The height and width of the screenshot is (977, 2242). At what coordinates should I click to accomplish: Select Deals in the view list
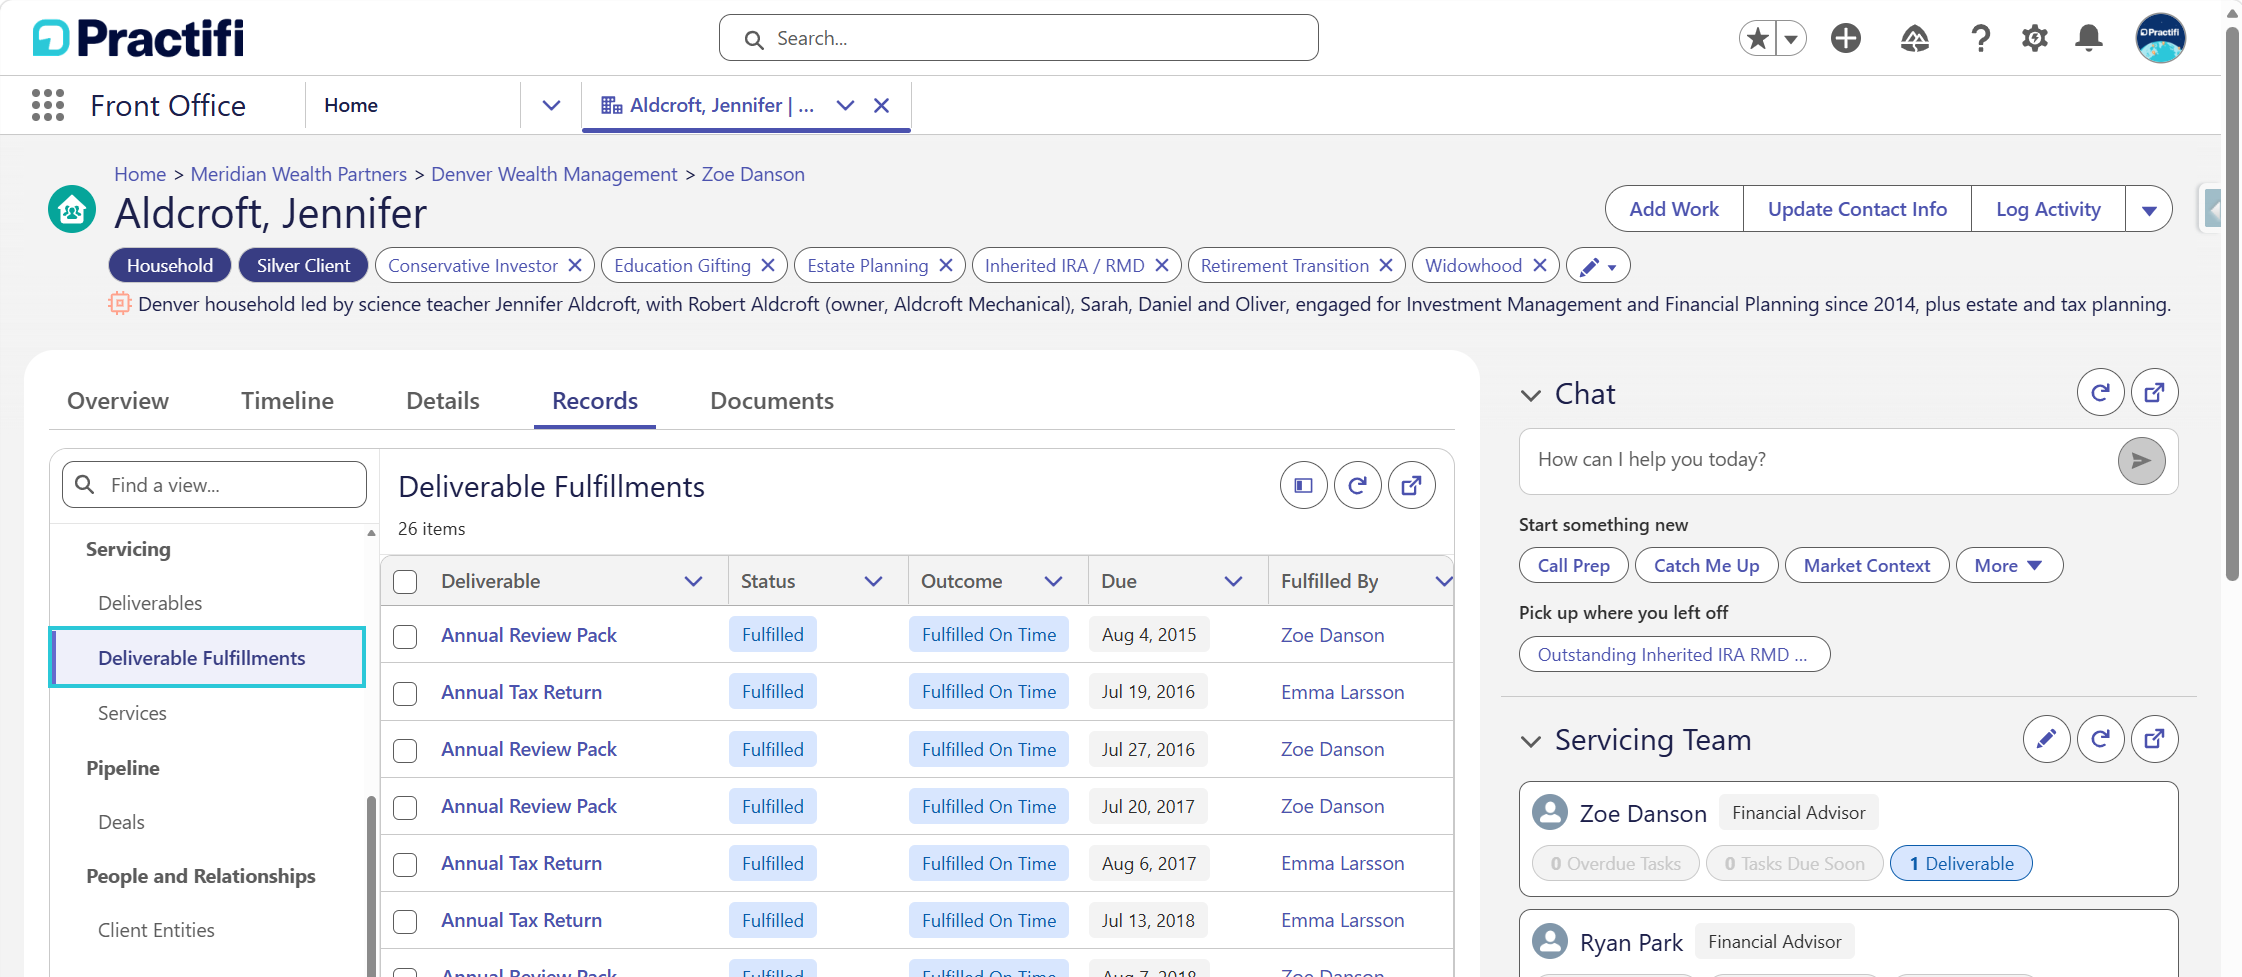[x=121, y=822]
